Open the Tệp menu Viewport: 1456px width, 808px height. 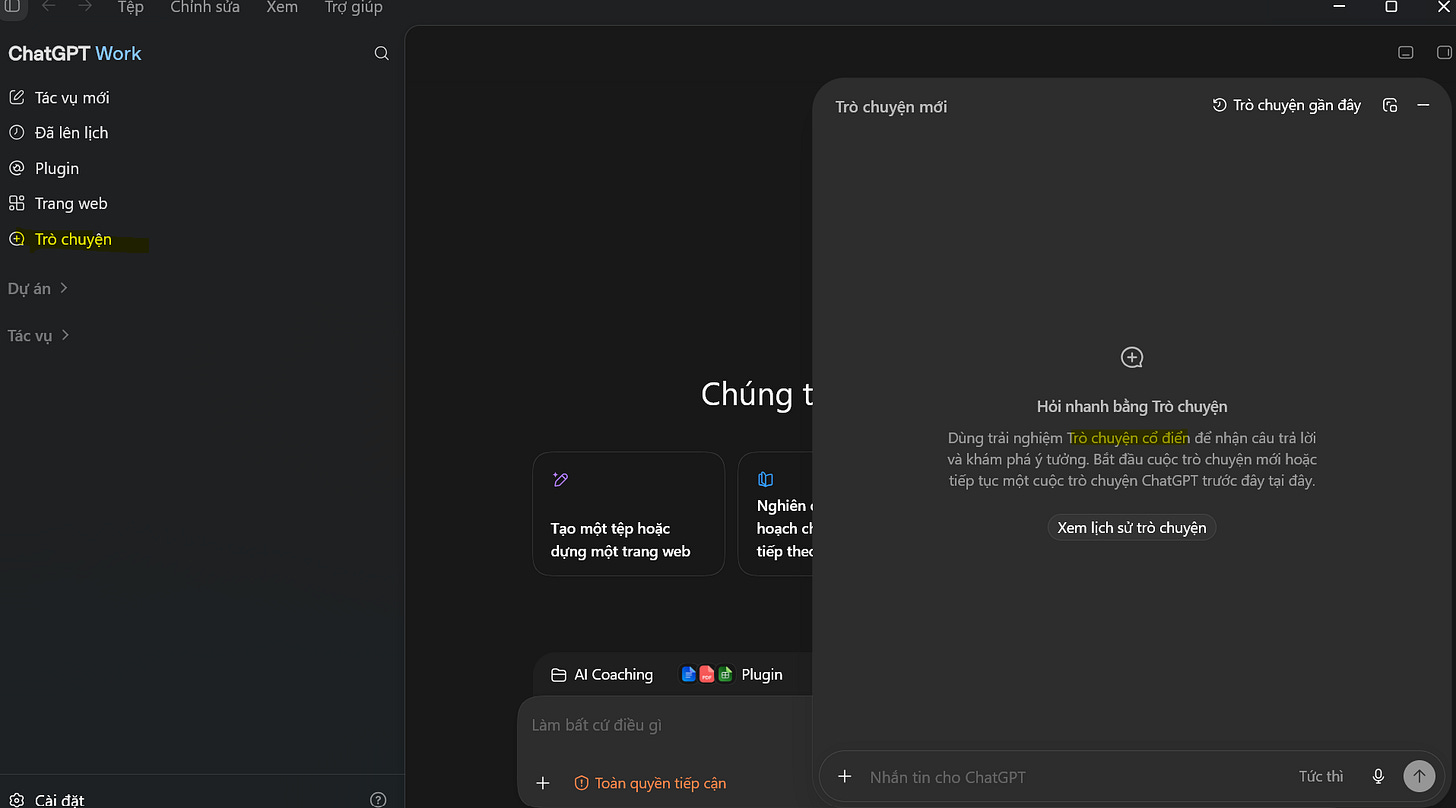coord(131,7)
